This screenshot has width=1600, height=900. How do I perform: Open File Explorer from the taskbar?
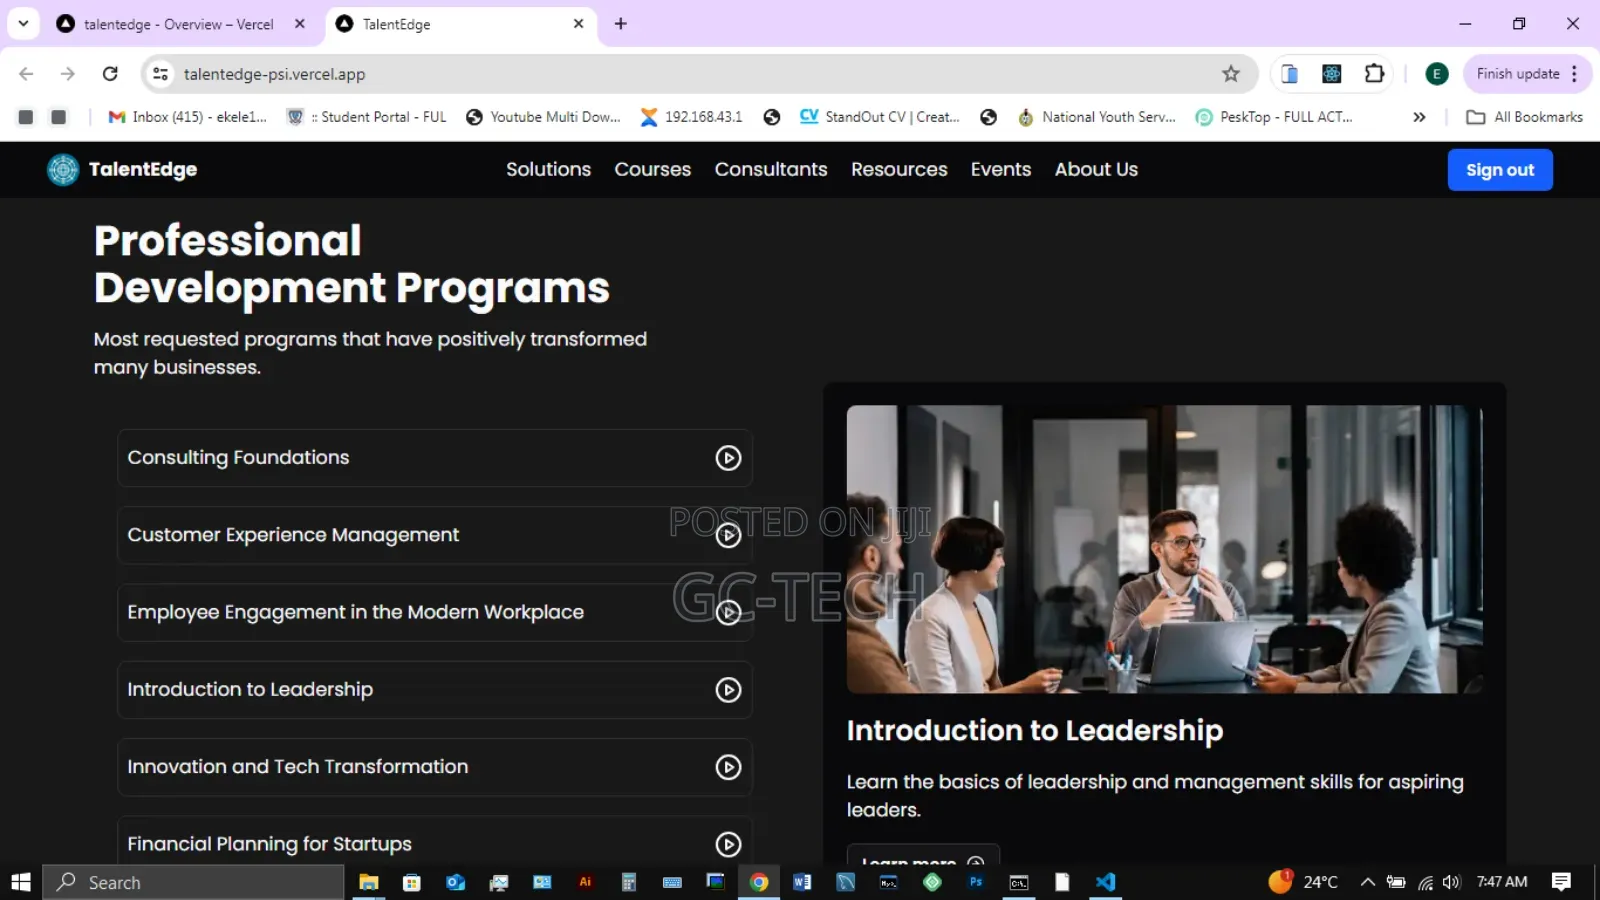click(369, 882)
